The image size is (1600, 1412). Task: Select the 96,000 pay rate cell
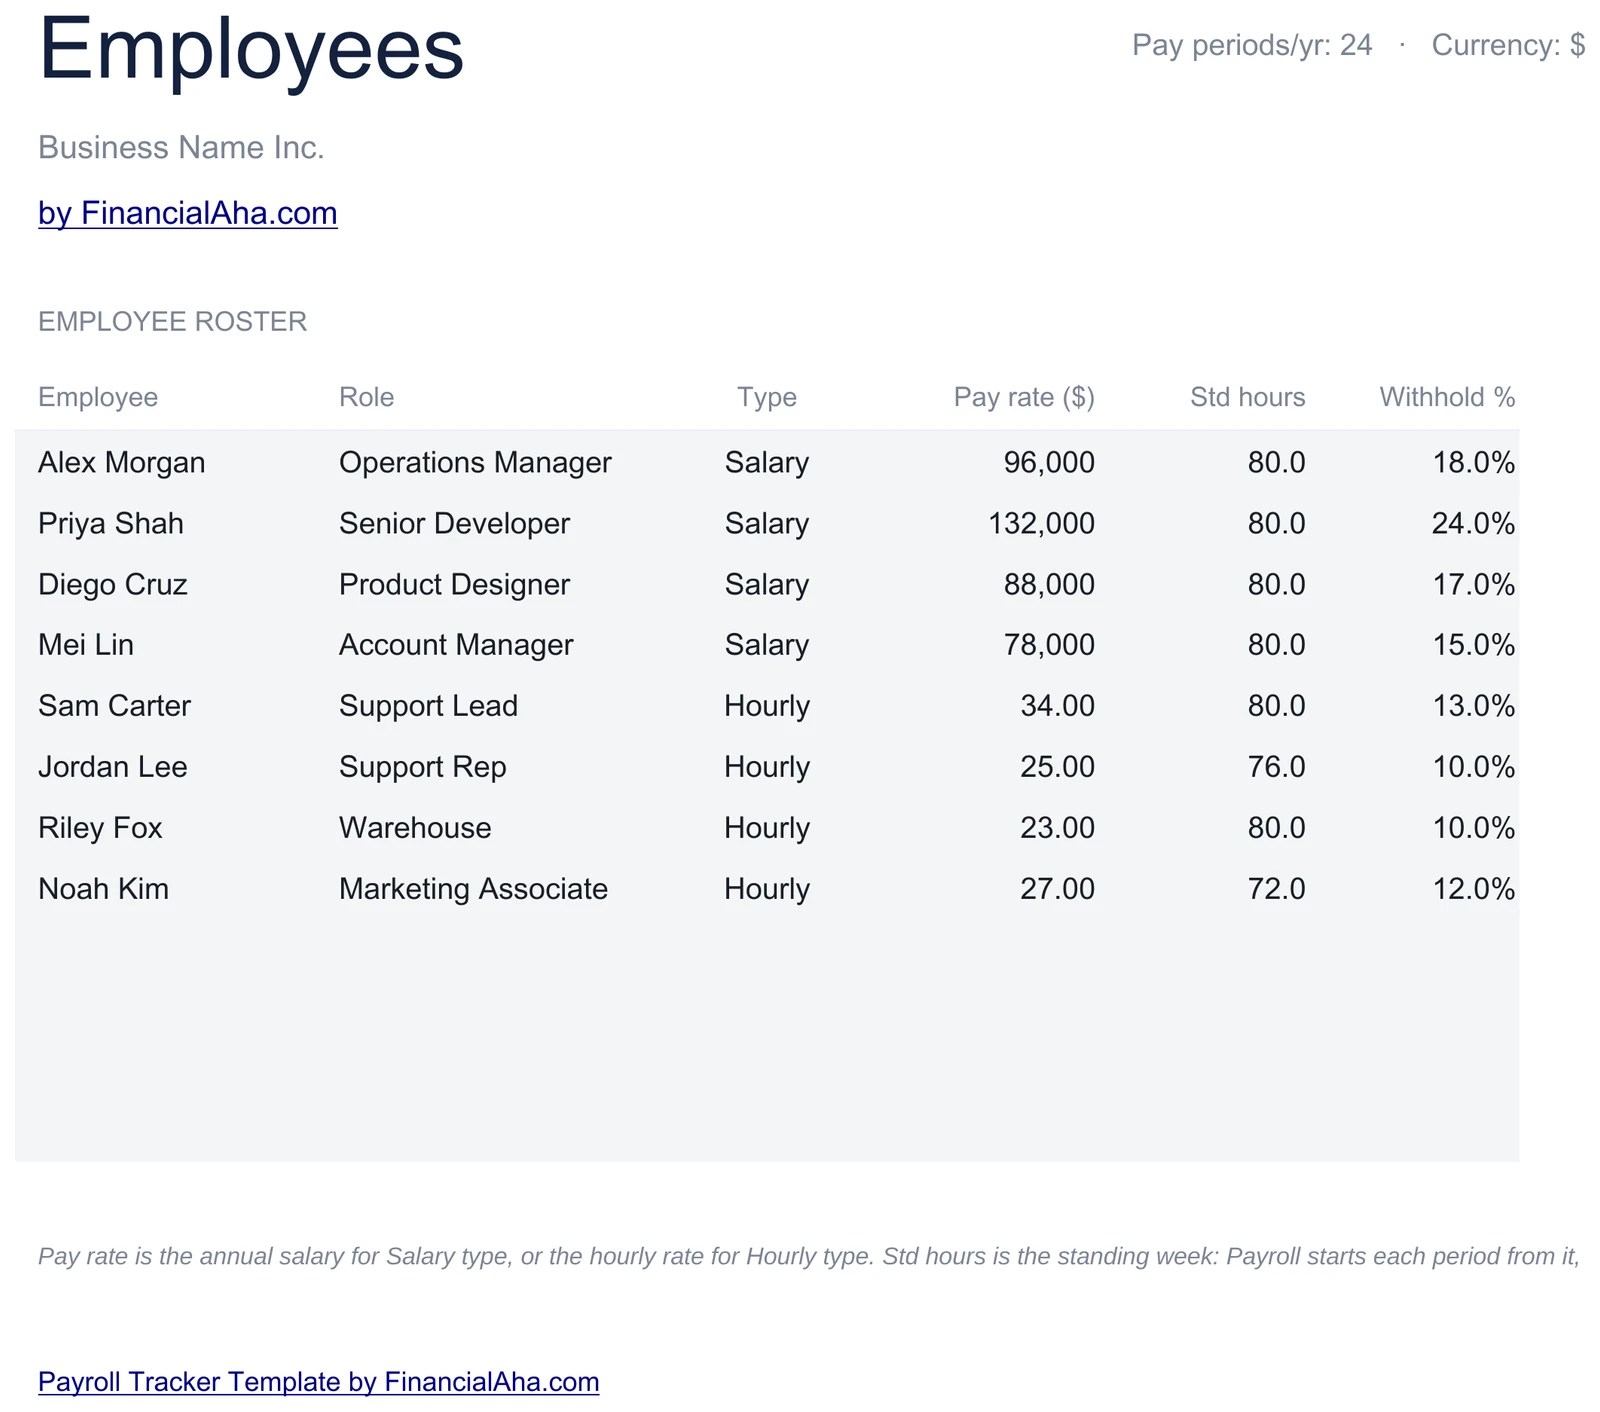pos(1049,462)
